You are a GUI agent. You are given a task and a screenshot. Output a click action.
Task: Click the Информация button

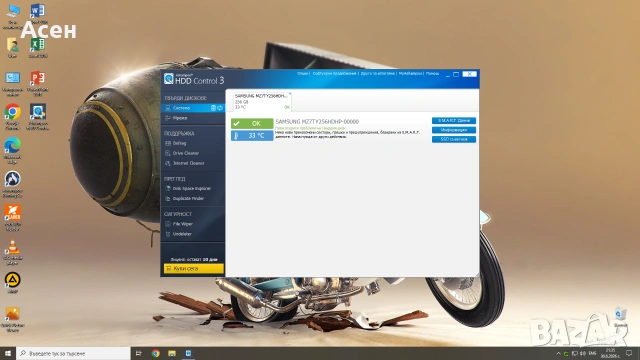(453, 130)
